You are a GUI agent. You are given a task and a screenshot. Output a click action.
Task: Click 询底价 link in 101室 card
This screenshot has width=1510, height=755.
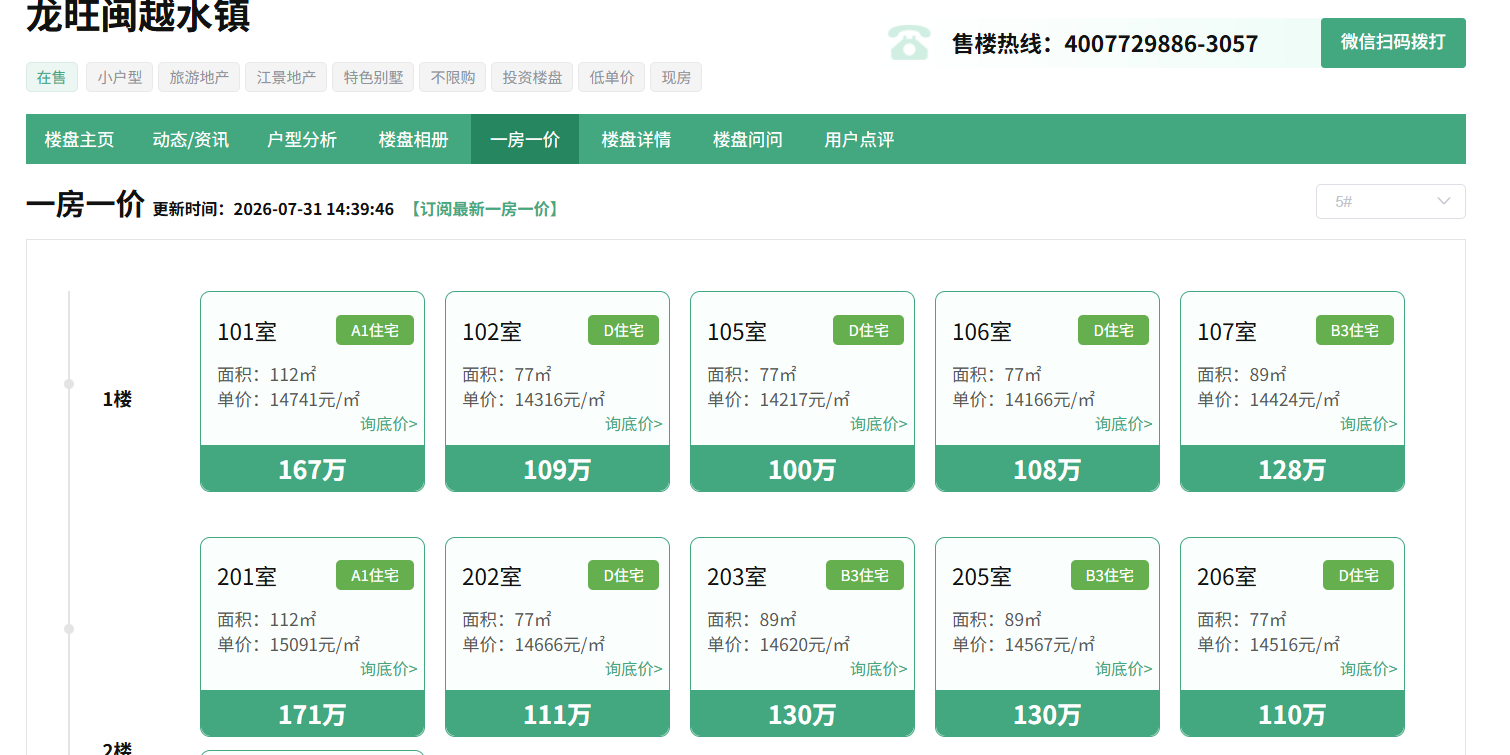[x=389, y=424]
